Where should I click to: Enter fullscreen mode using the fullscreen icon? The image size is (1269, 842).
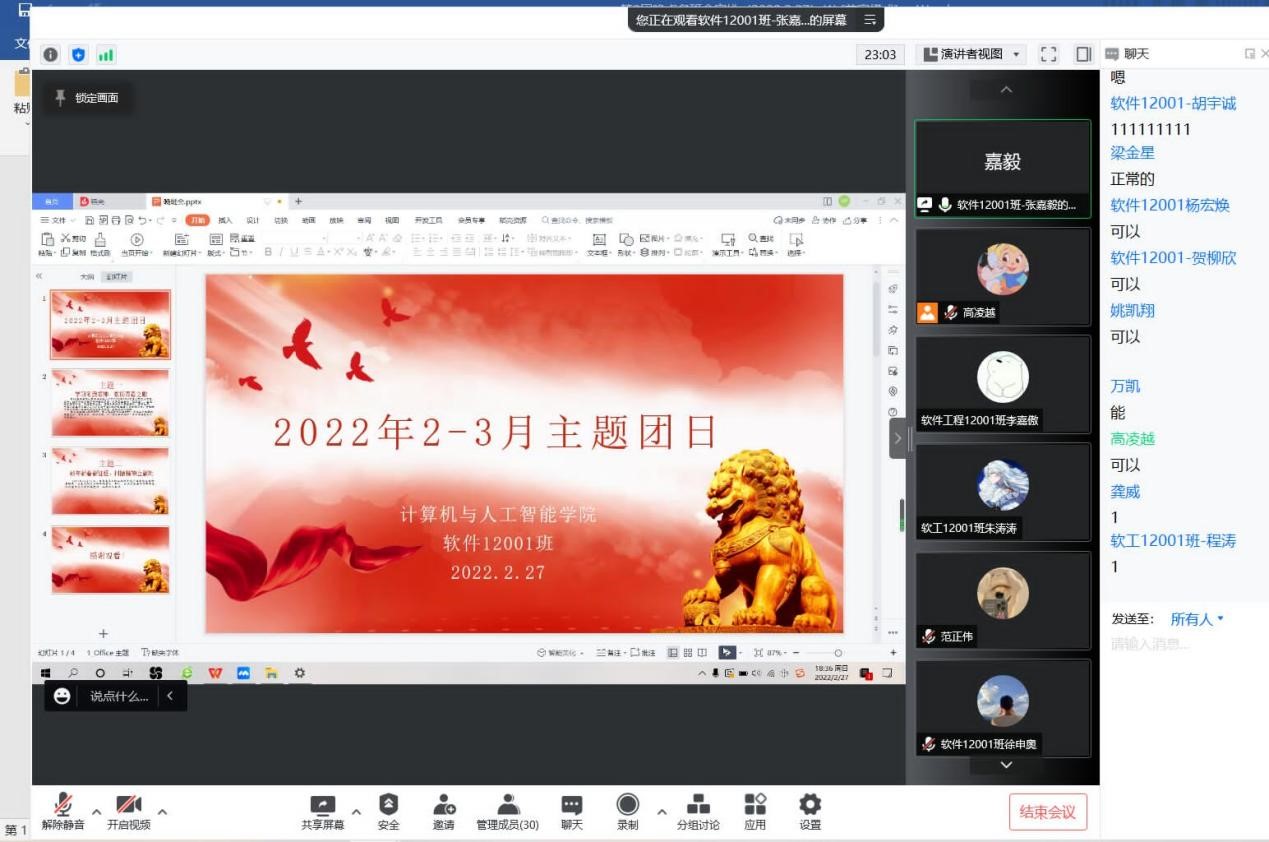pyautogui.click(x=1048, y=55)
